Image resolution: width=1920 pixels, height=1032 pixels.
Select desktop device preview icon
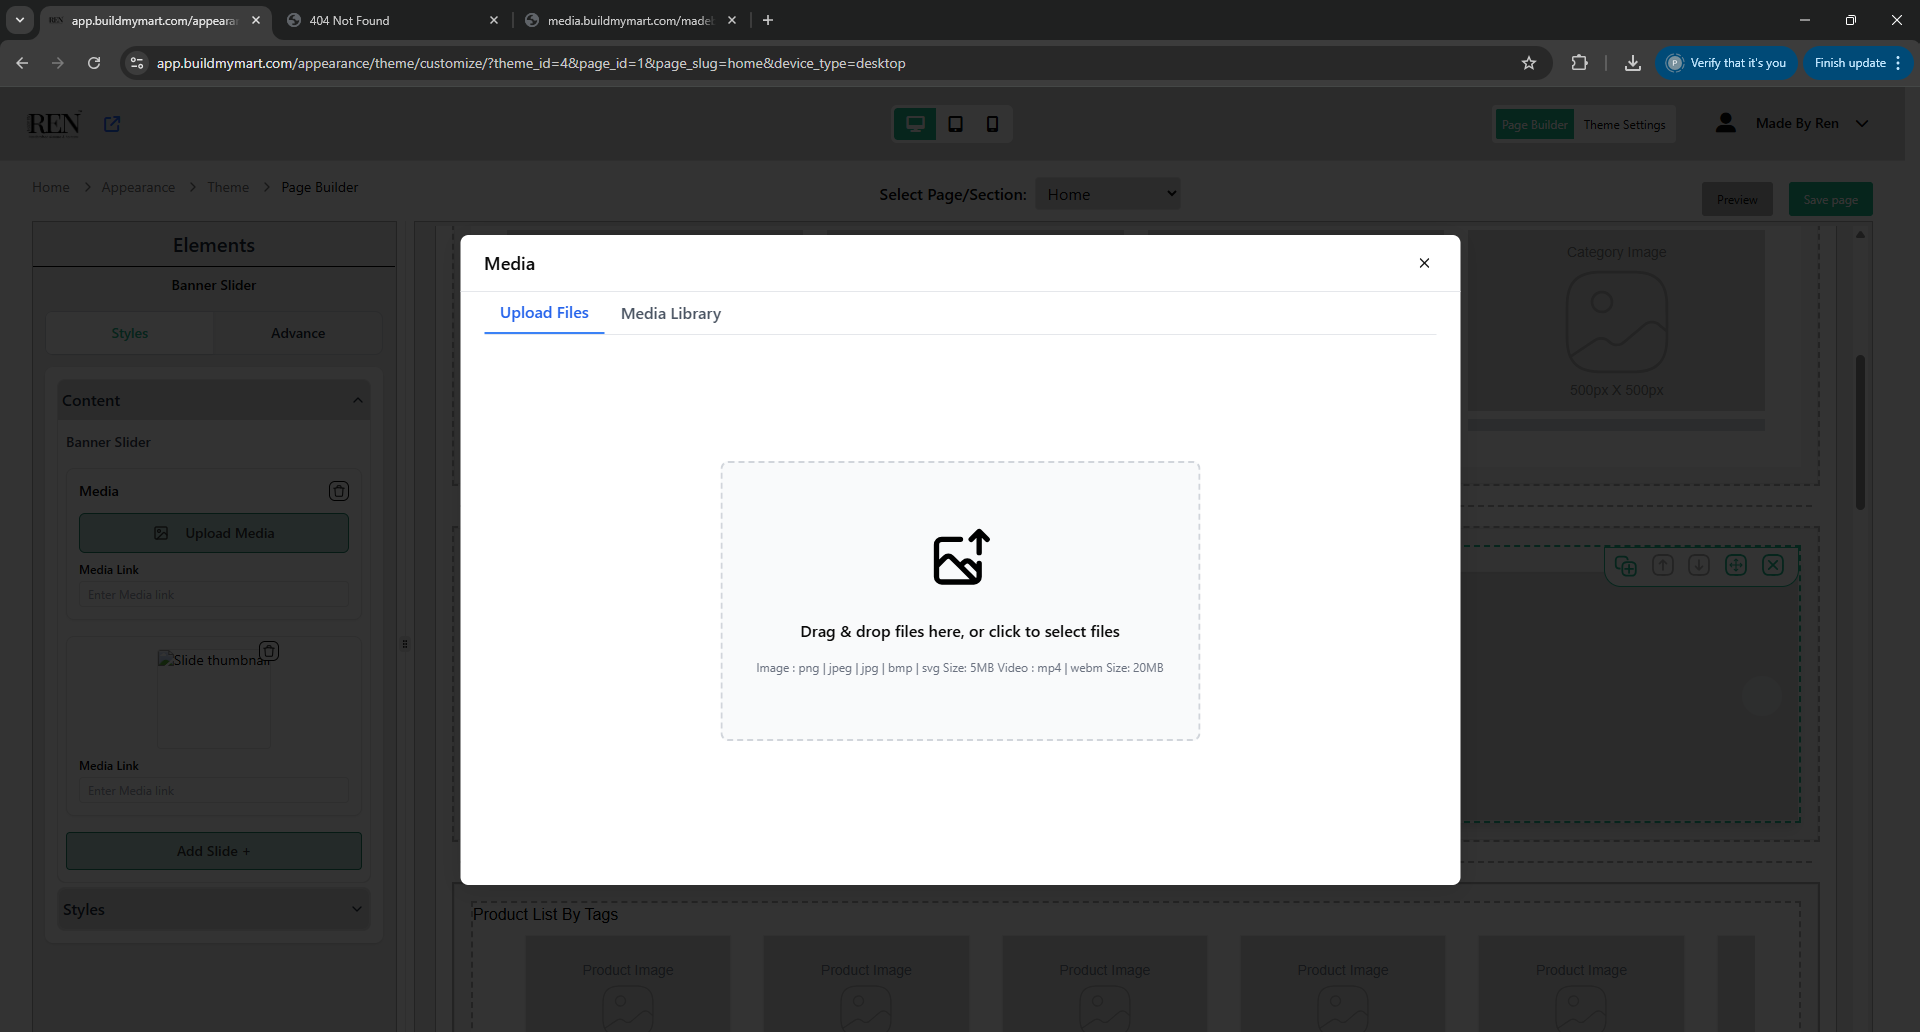(915, 124)
